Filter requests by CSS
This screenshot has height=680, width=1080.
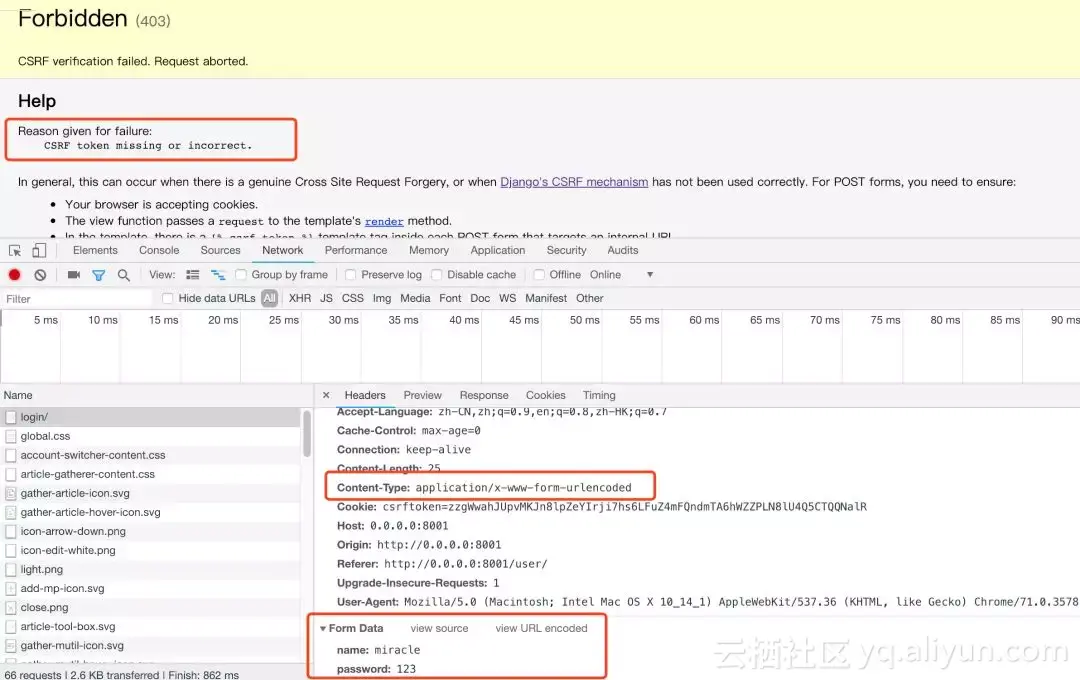[x=353, y=298]
